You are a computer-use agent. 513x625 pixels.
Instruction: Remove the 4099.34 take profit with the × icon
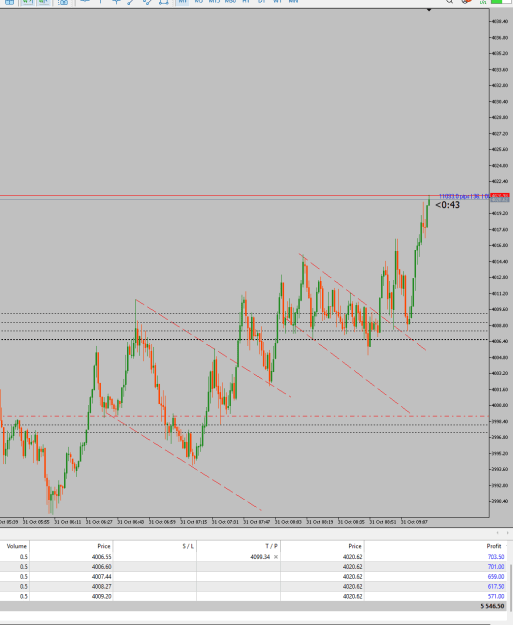click(276, 557)
